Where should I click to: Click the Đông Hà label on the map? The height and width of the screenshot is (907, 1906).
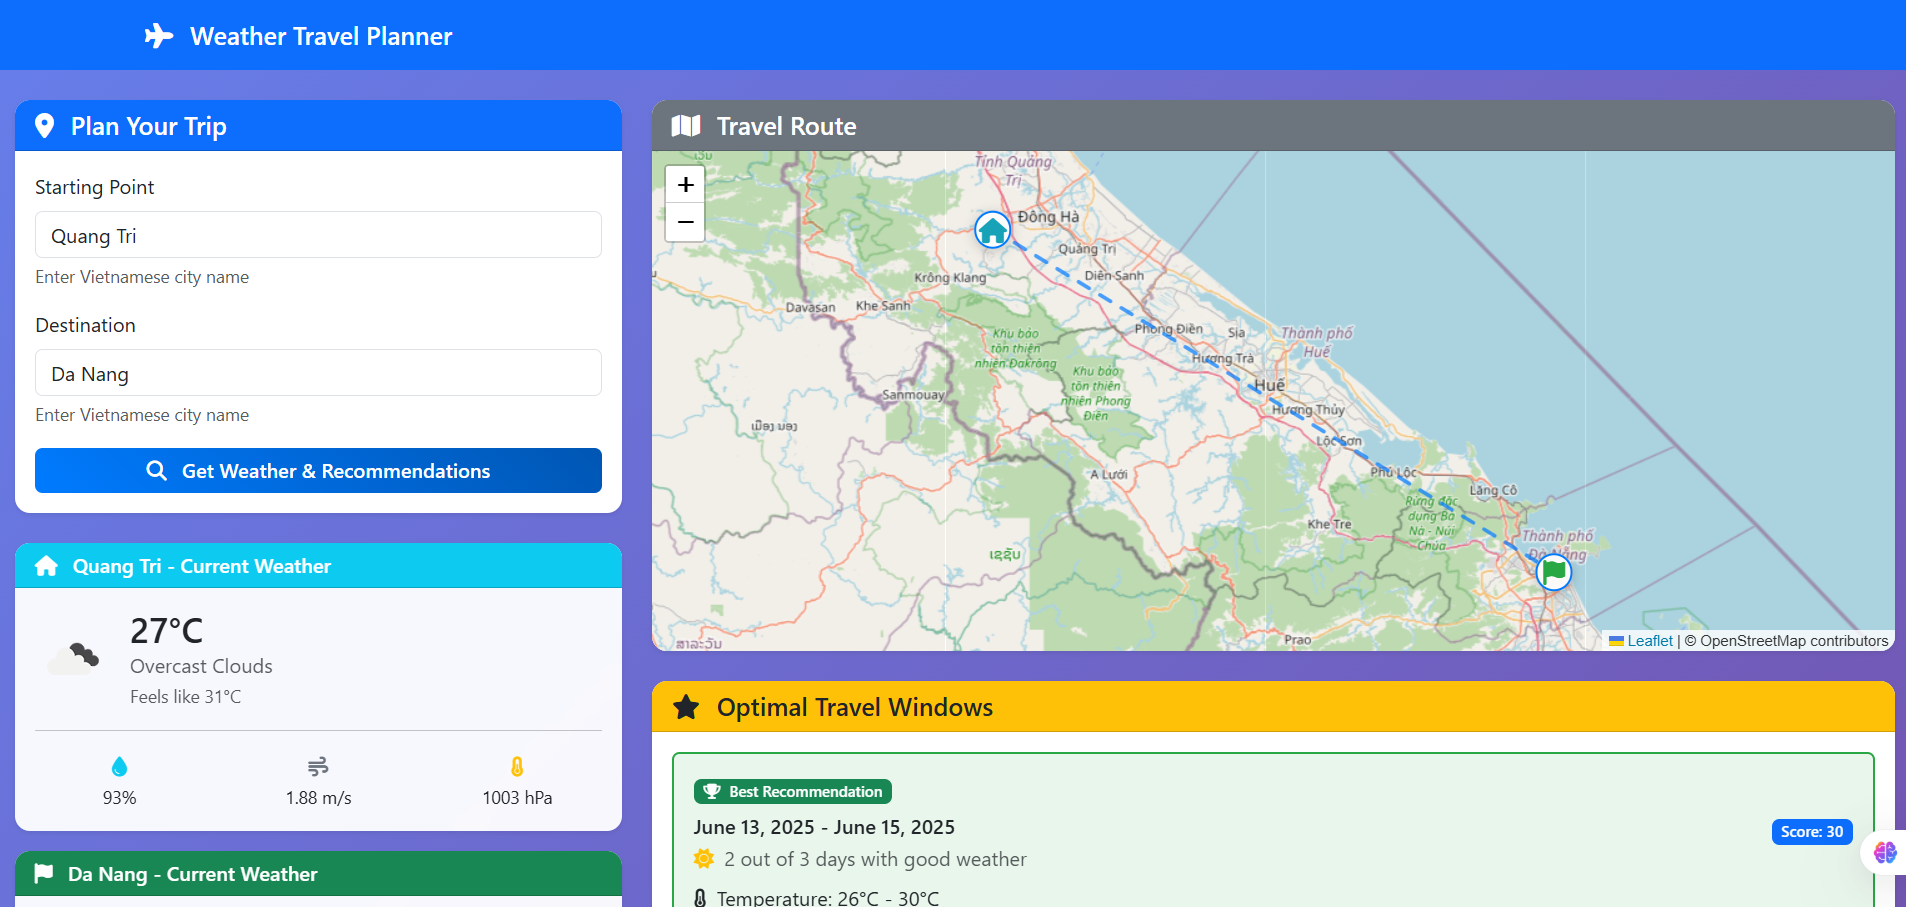[1048, 217]
